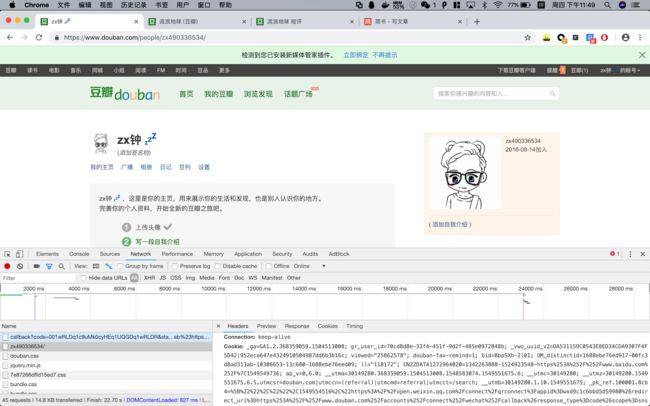Click the red DevTools error count indicator
650x406 pixels.
[x=615, y=254]
